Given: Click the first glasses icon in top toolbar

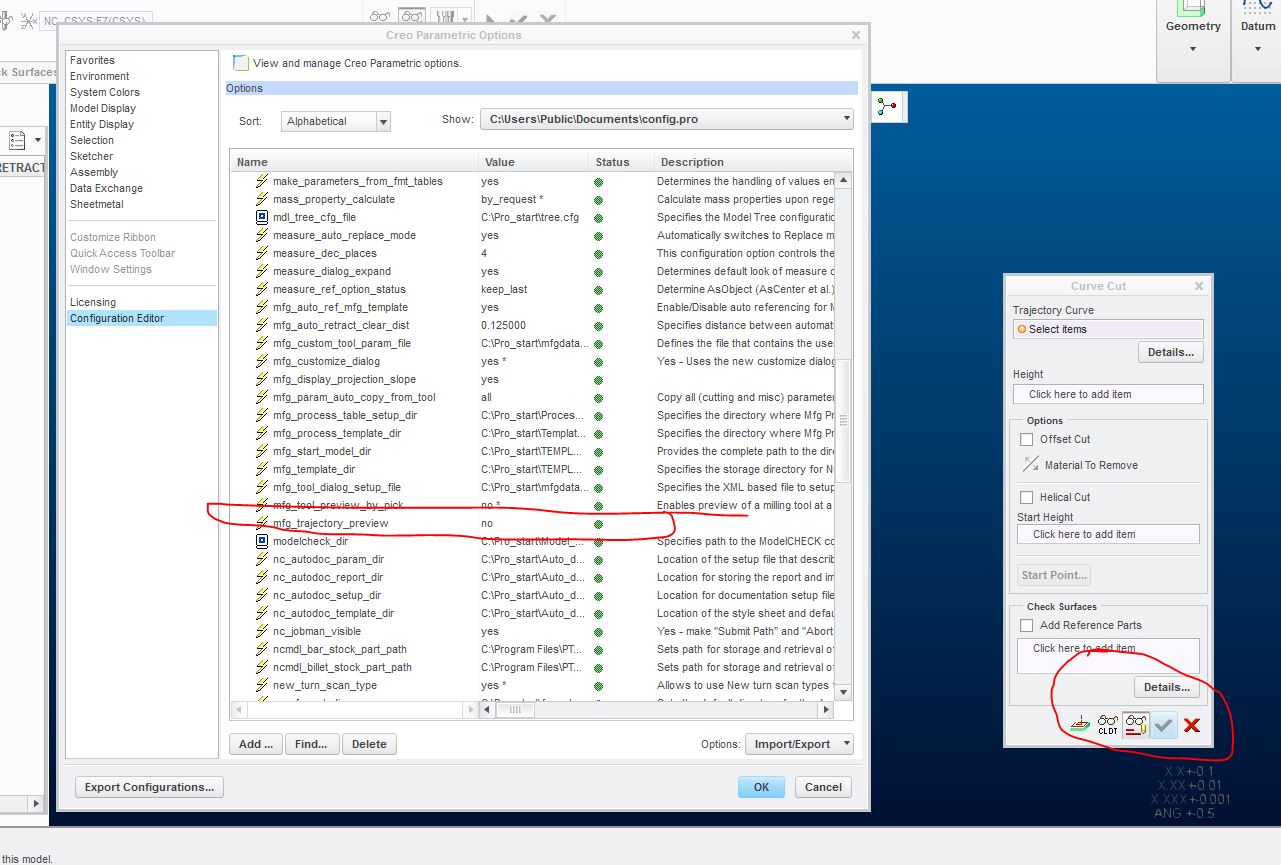Looking at the screenshot, I should (380, 16).
